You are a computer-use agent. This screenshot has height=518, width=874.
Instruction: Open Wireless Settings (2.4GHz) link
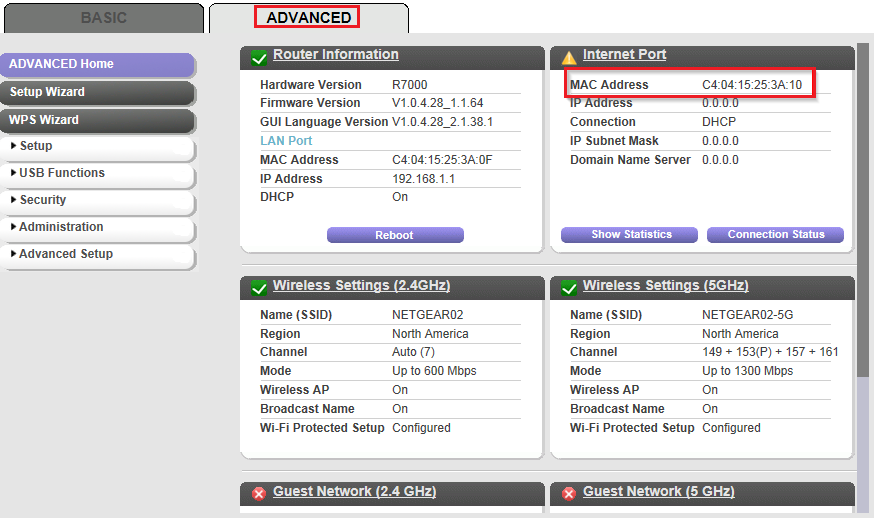(361, 285)
